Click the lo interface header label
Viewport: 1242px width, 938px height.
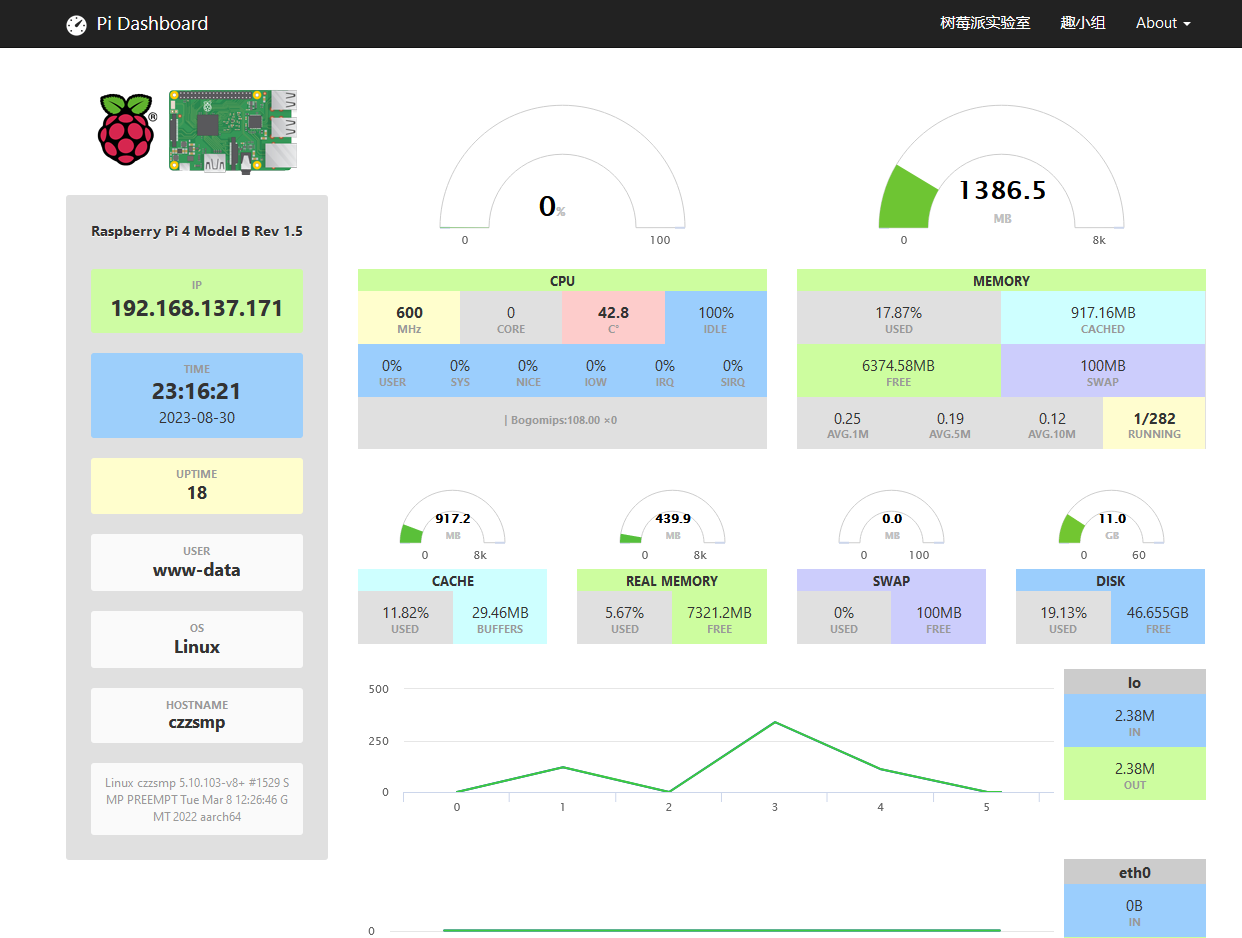tap(1135, 682)
